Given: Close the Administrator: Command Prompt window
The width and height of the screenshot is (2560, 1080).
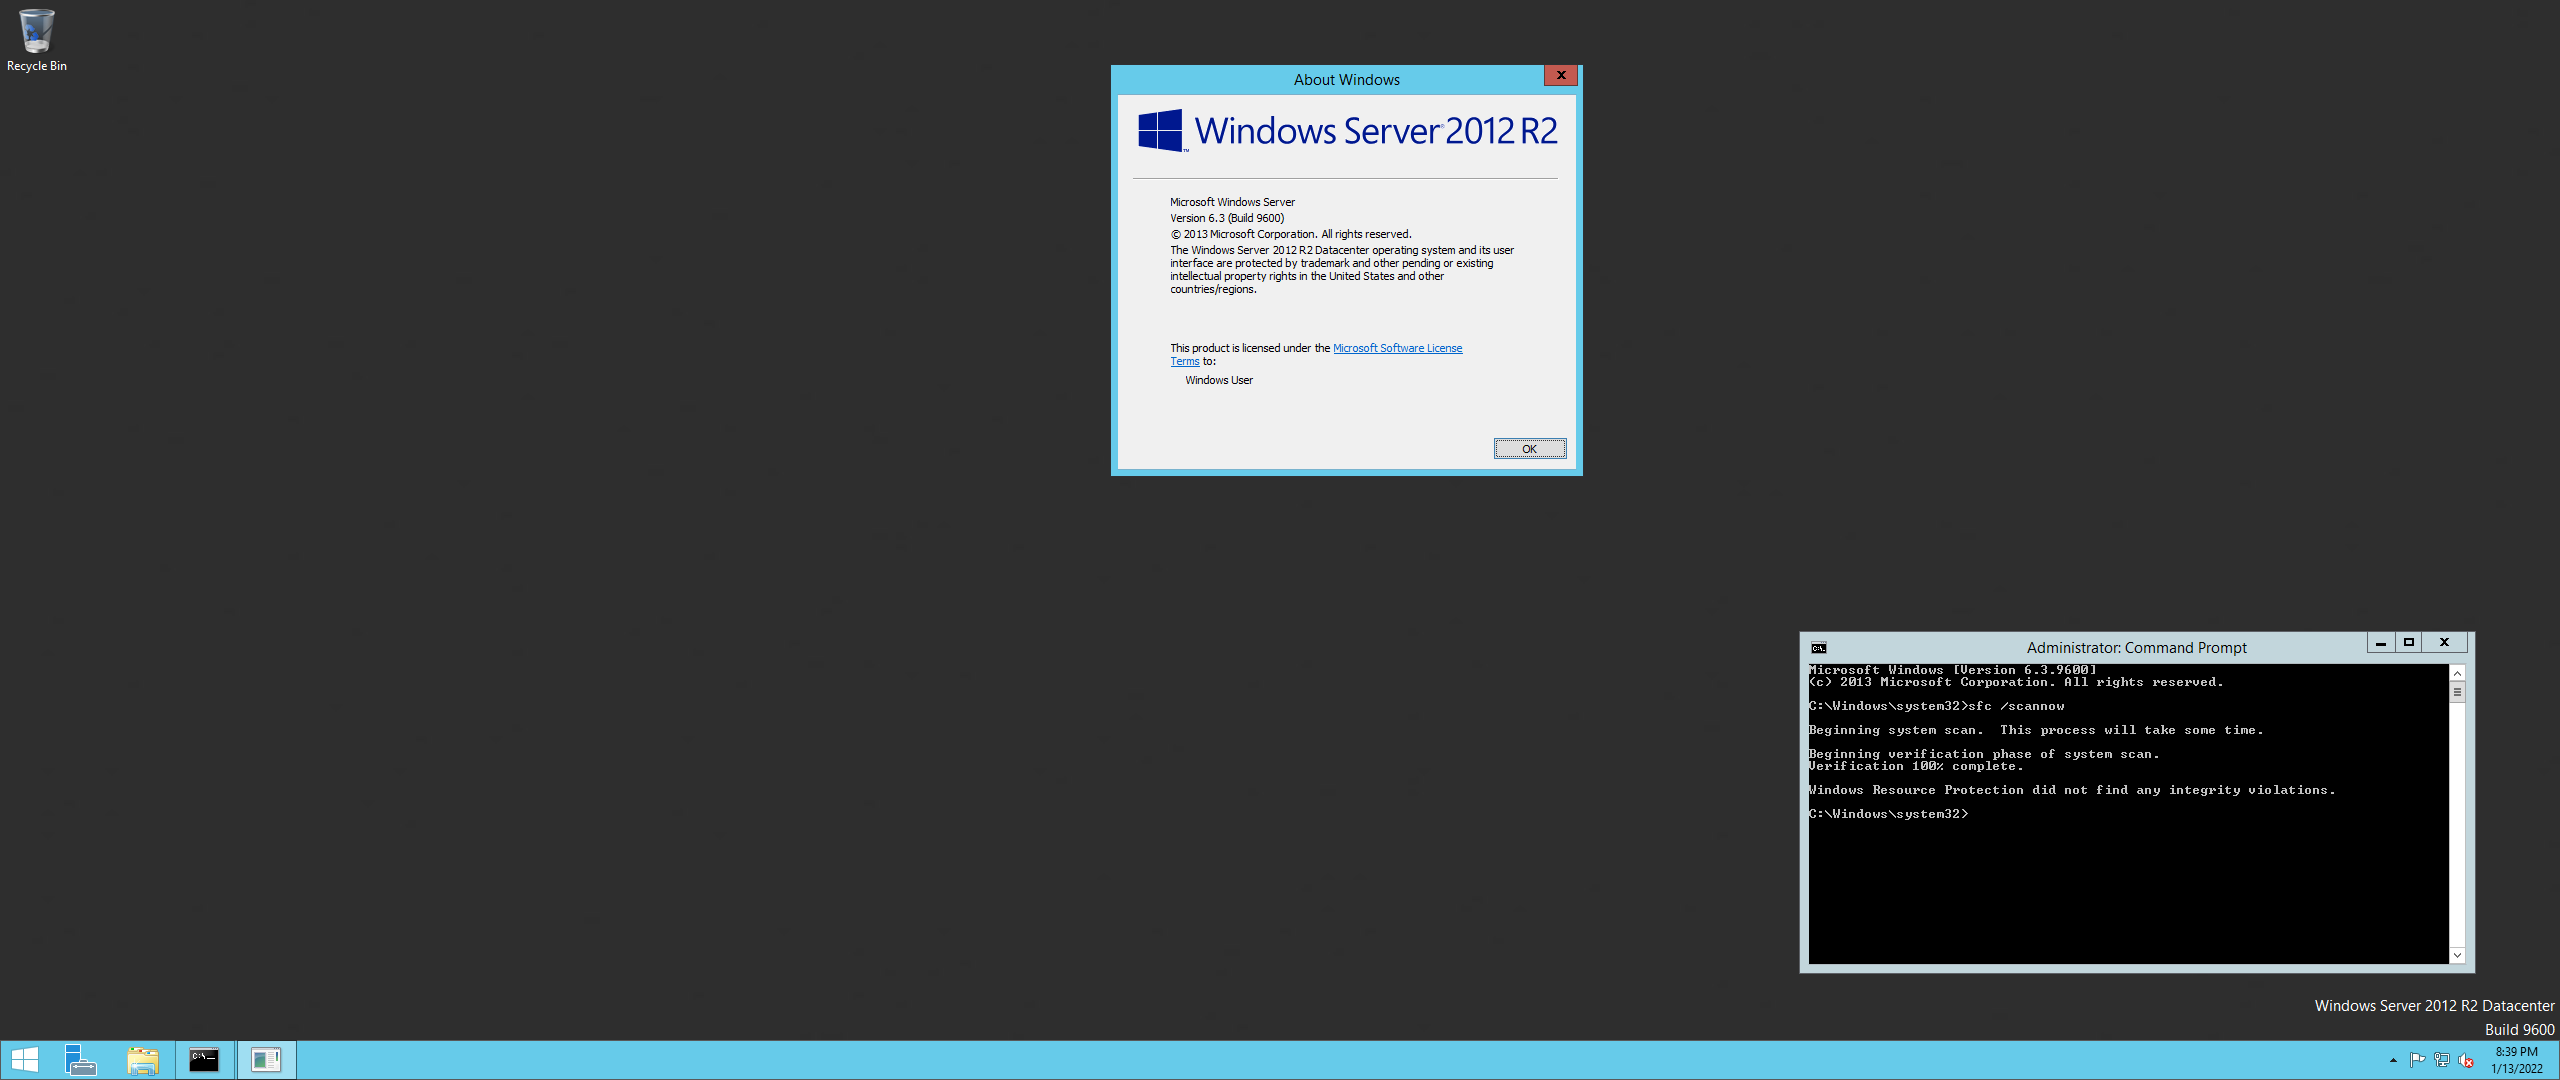Looking at the screenshot, I should pyautogui.click(x=2445, y=643).
